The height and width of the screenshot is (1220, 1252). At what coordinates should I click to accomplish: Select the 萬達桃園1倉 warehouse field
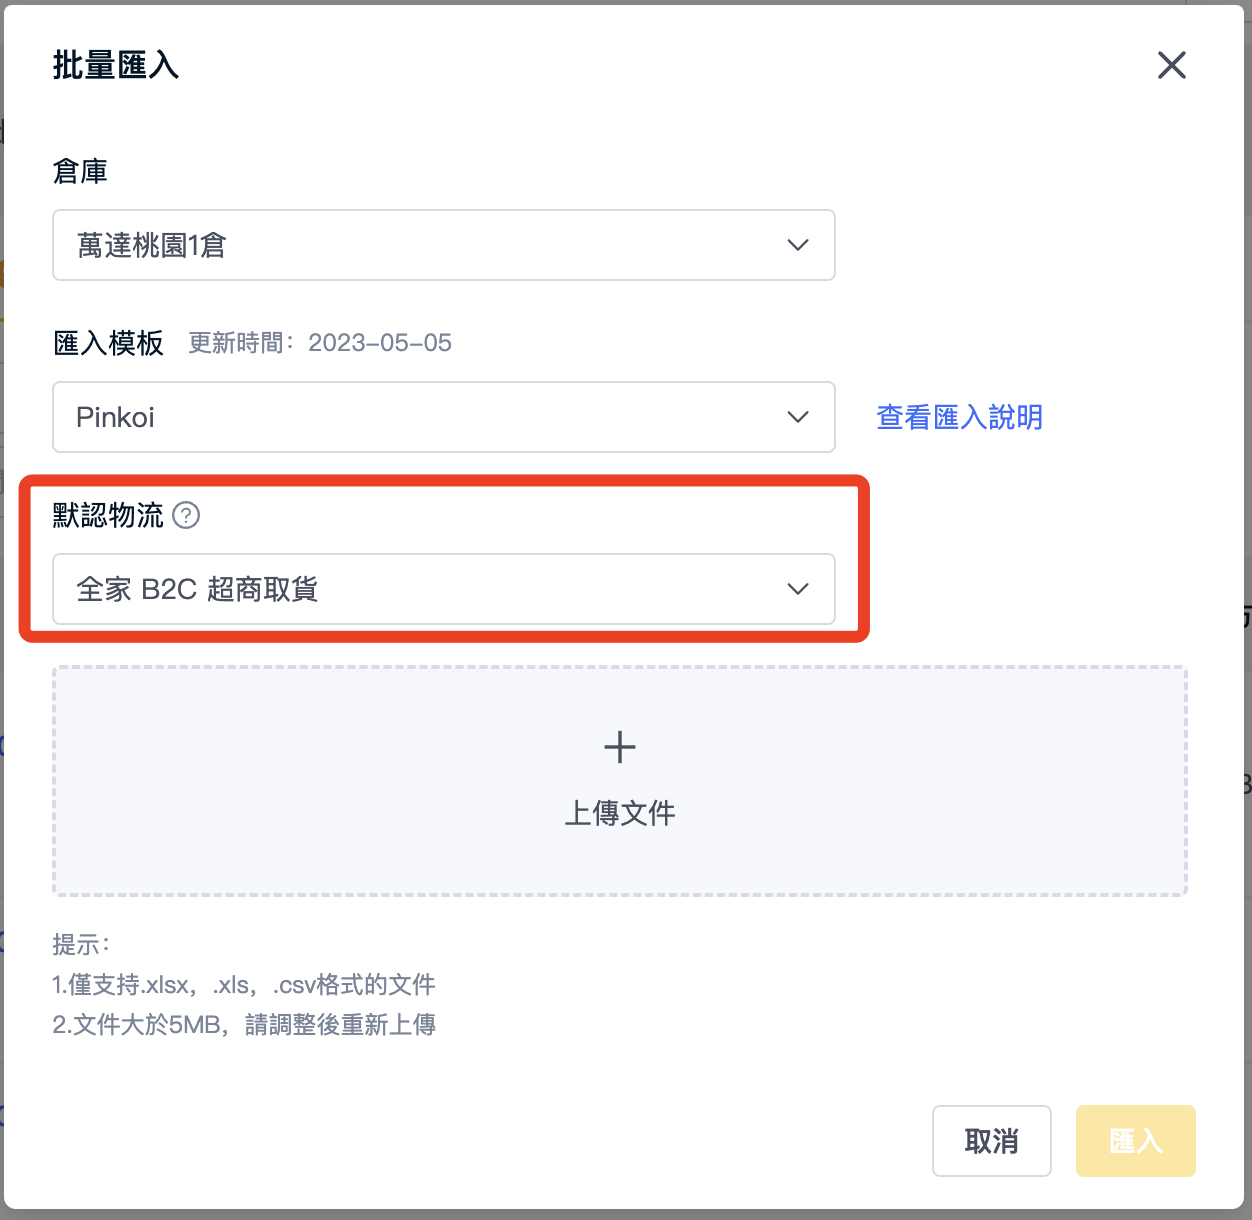[x=444, y=245]
